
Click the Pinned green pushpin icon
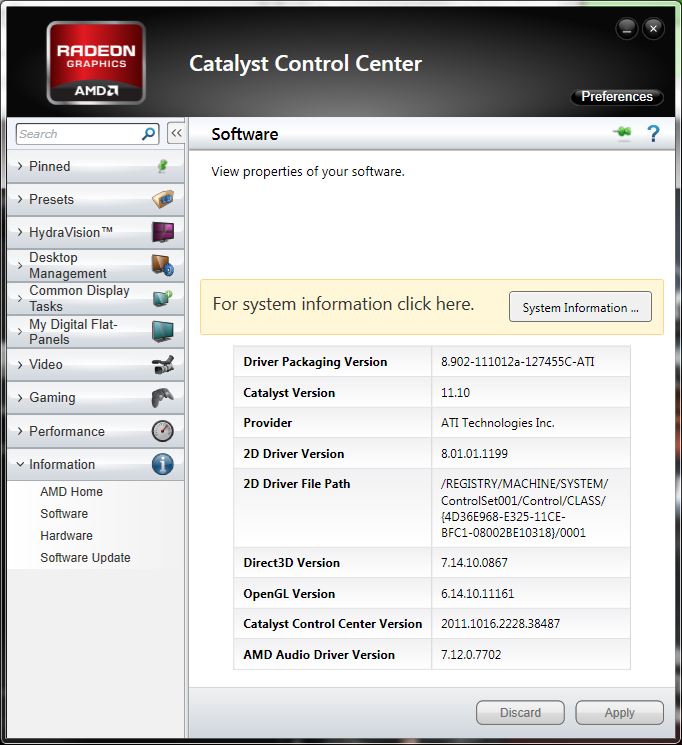[x=163, y=166]
